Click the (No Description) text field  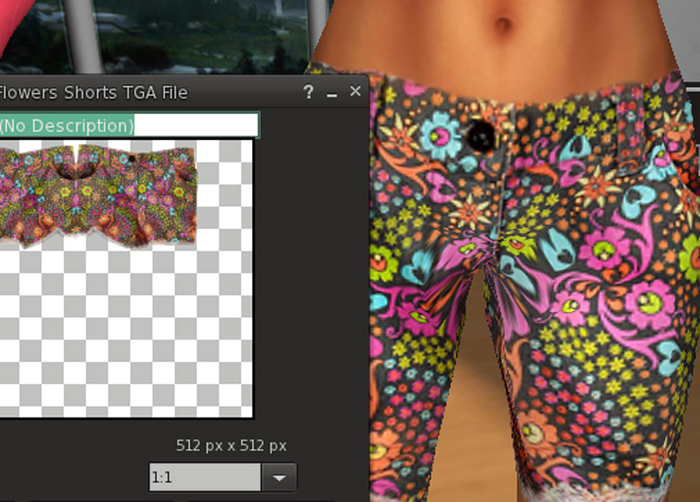click(x=129, y=125)
